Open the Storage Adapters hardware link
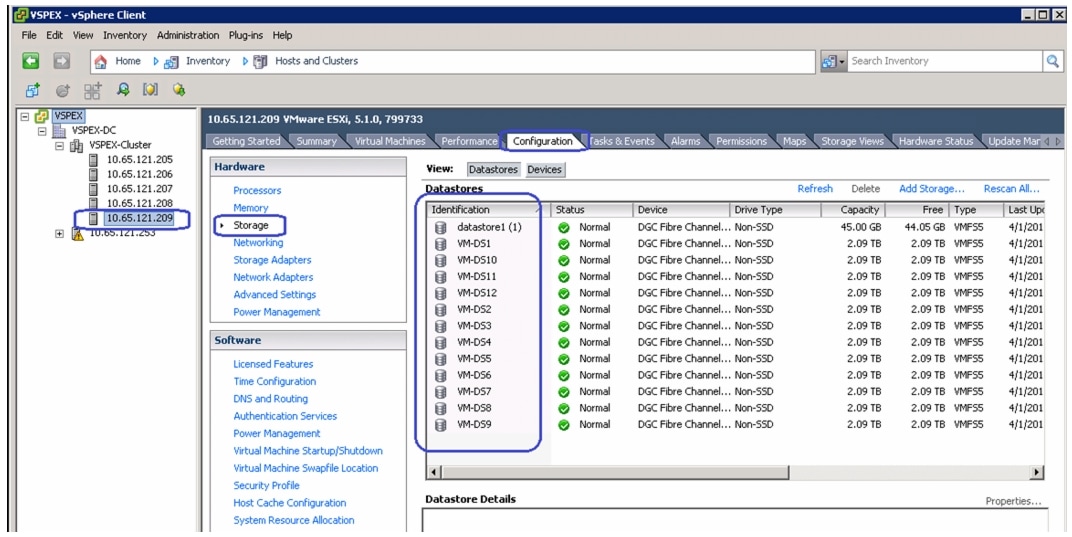This screenshot has height=537, width=1072. [x=272, y=260]
